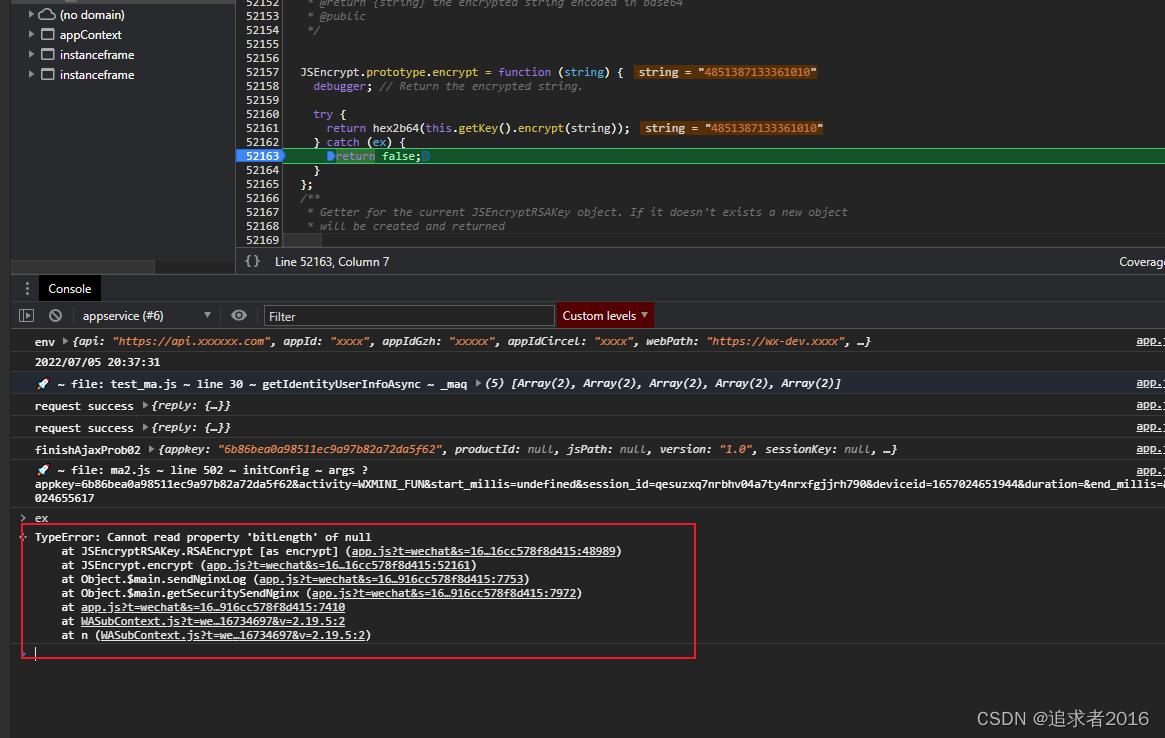This screenshot has width=1165, height=738.
Task: Click the 'ex' console command entry
Action: (x=42, y=518)
